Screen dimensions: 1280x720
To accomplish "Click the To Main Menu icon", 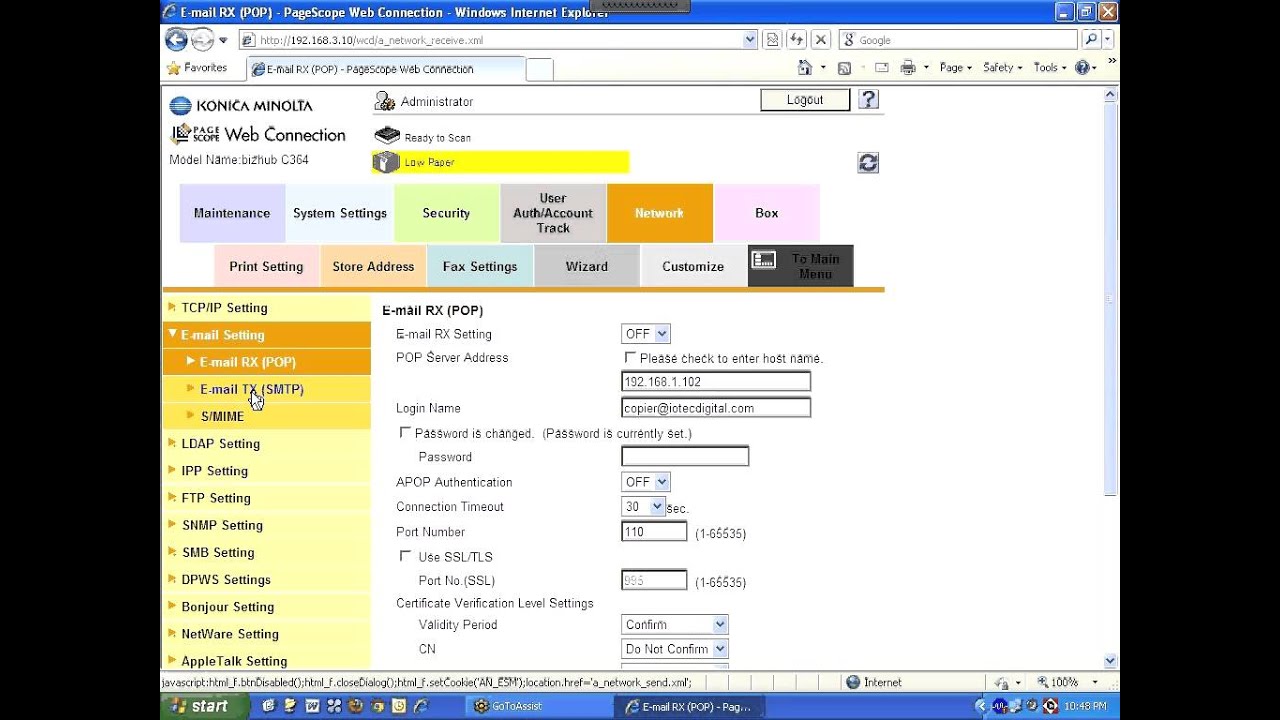I will pos(764,260).
